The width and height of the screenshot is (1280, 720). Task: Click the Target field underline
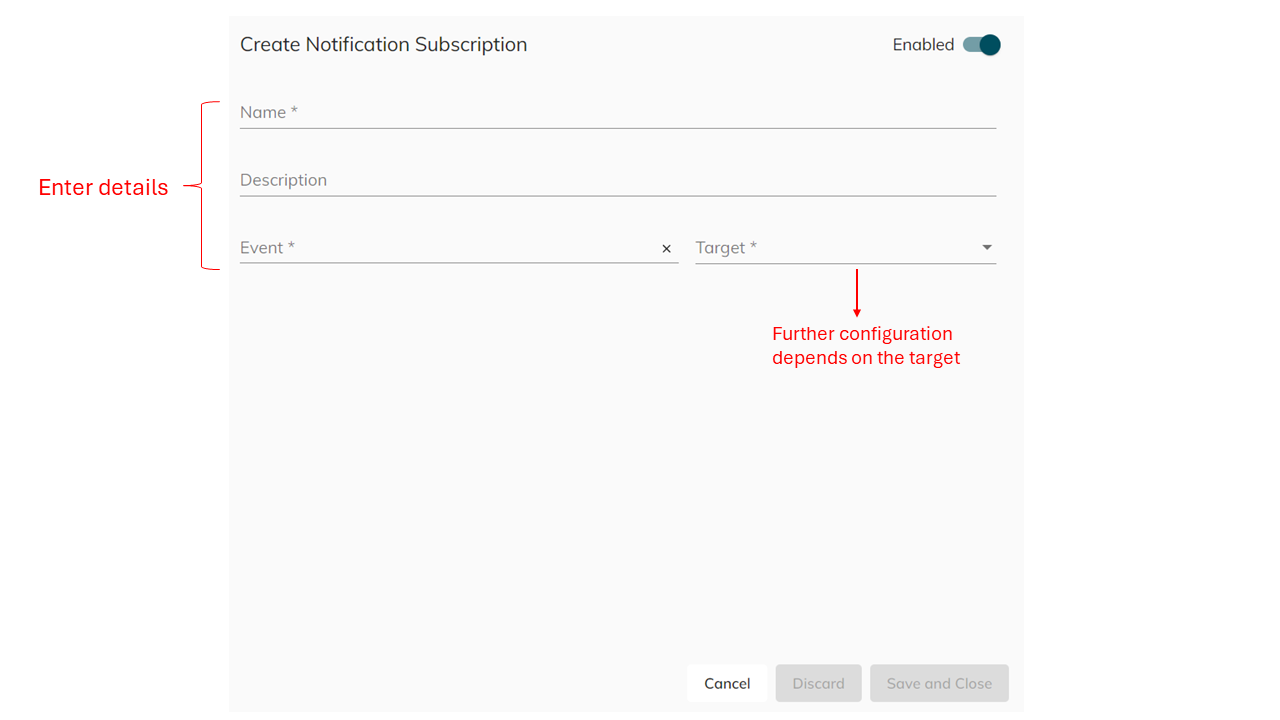(x=845, y=262)
